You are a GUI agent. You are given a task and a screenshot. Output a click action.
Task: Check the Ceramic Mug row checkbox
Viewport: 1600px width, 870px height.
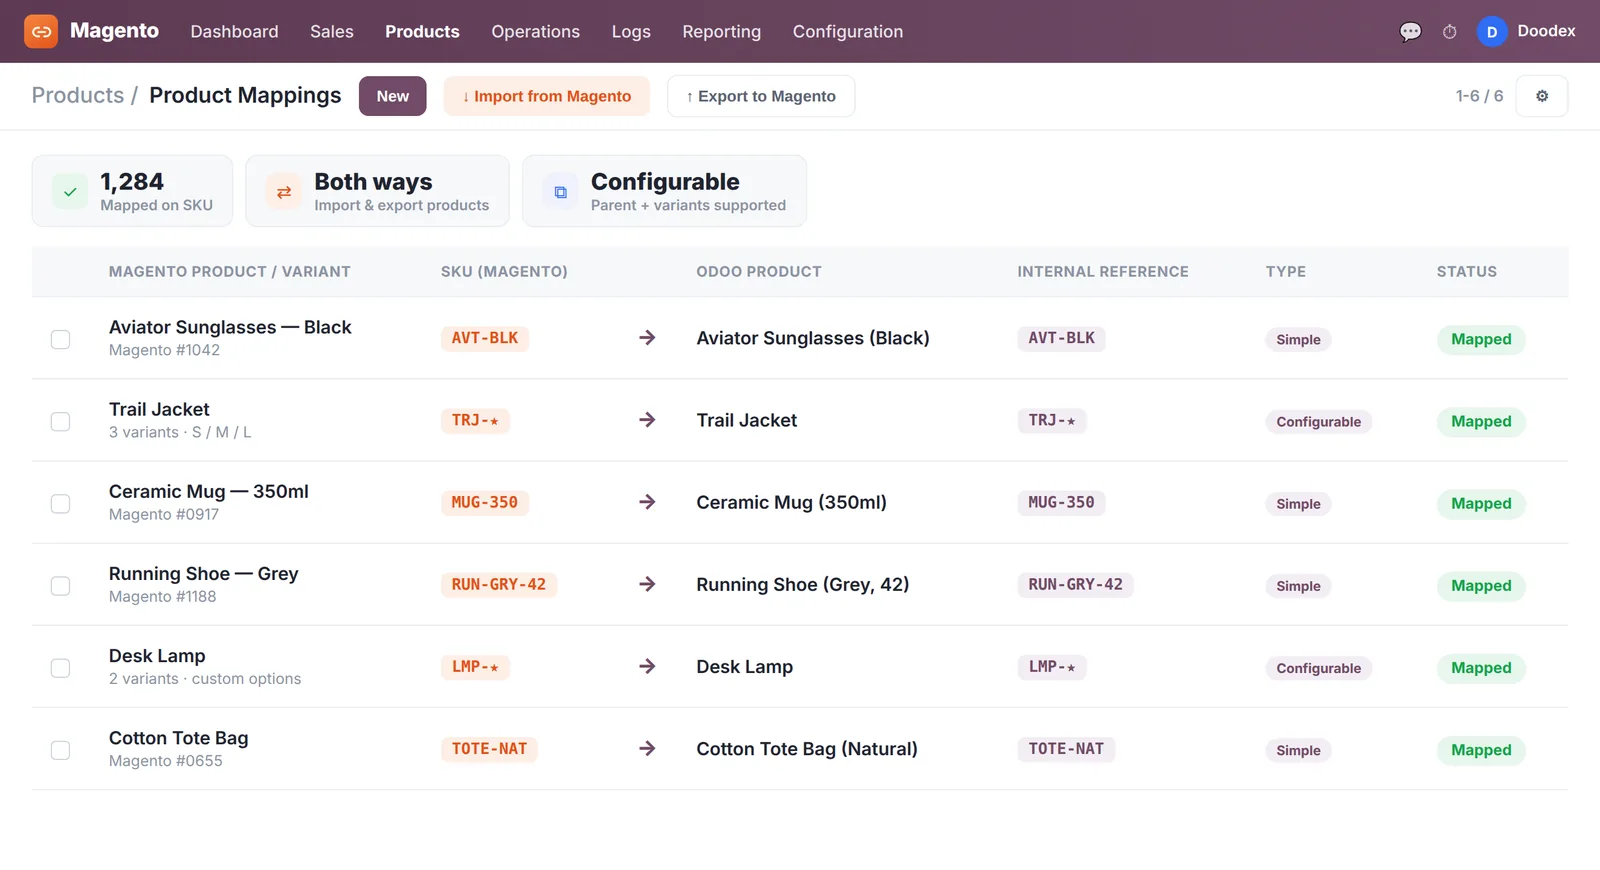(60, 503)
